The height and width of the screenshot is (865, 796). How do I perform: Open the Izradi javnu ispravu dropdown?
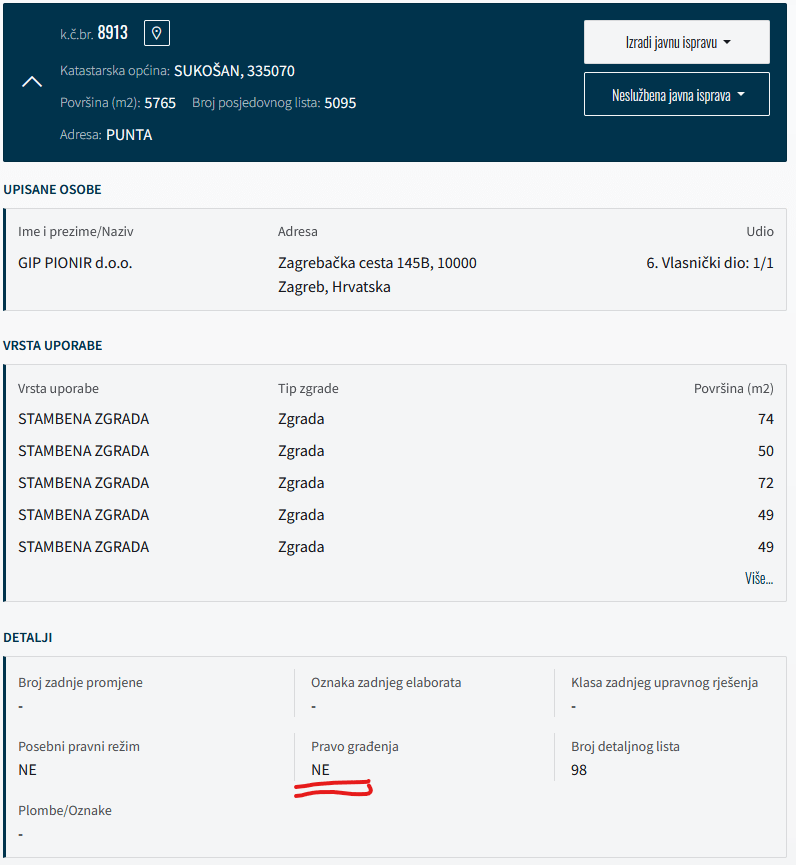click(x=676, y=42)
